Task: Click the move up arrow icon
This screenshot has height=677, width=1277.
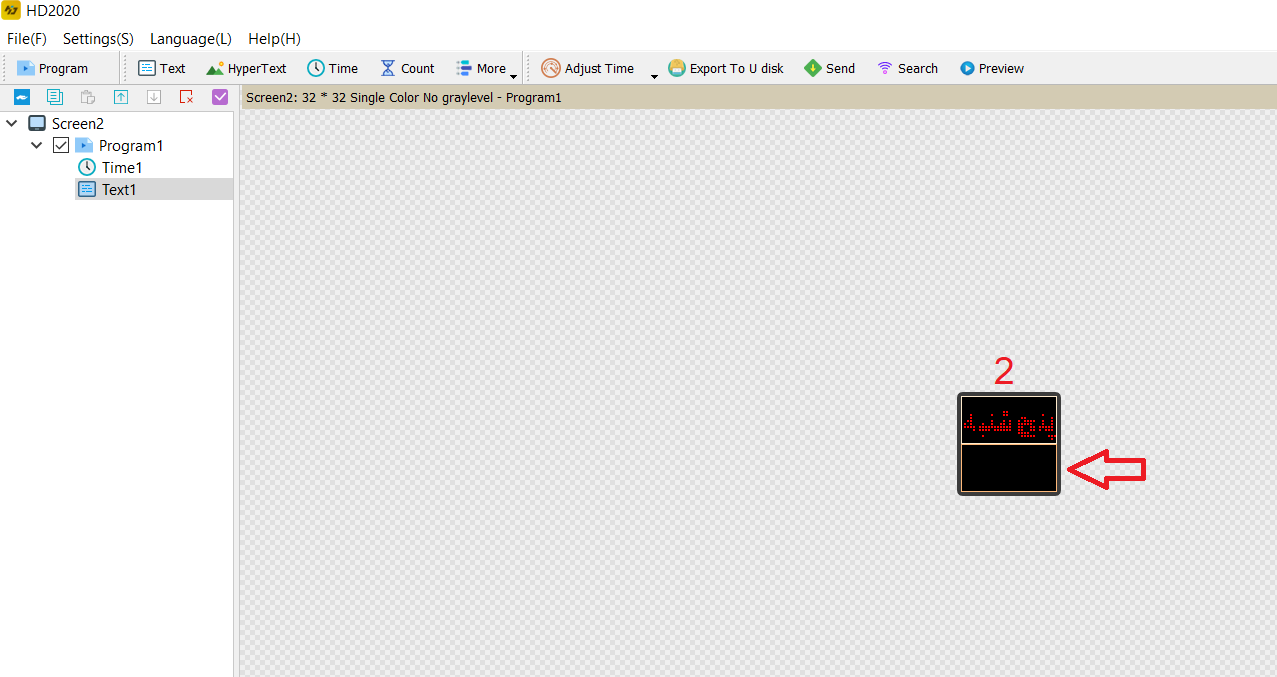Action: [x=121, y=97]
